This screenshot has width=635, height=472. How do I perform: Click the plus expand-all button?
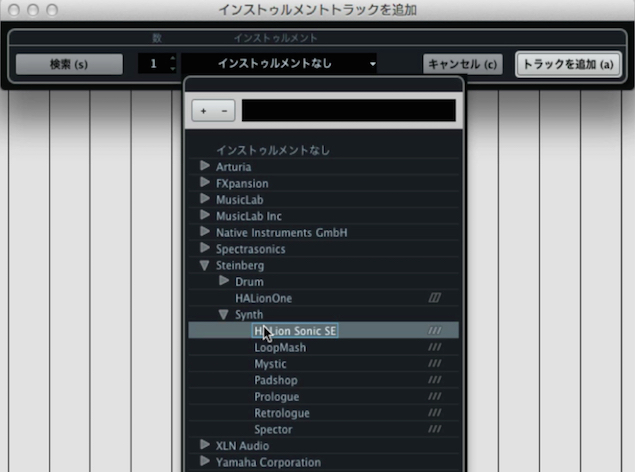203,111
